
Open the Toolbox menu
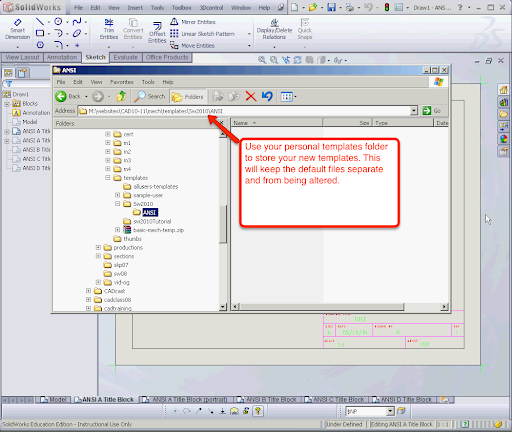(181, 7)
